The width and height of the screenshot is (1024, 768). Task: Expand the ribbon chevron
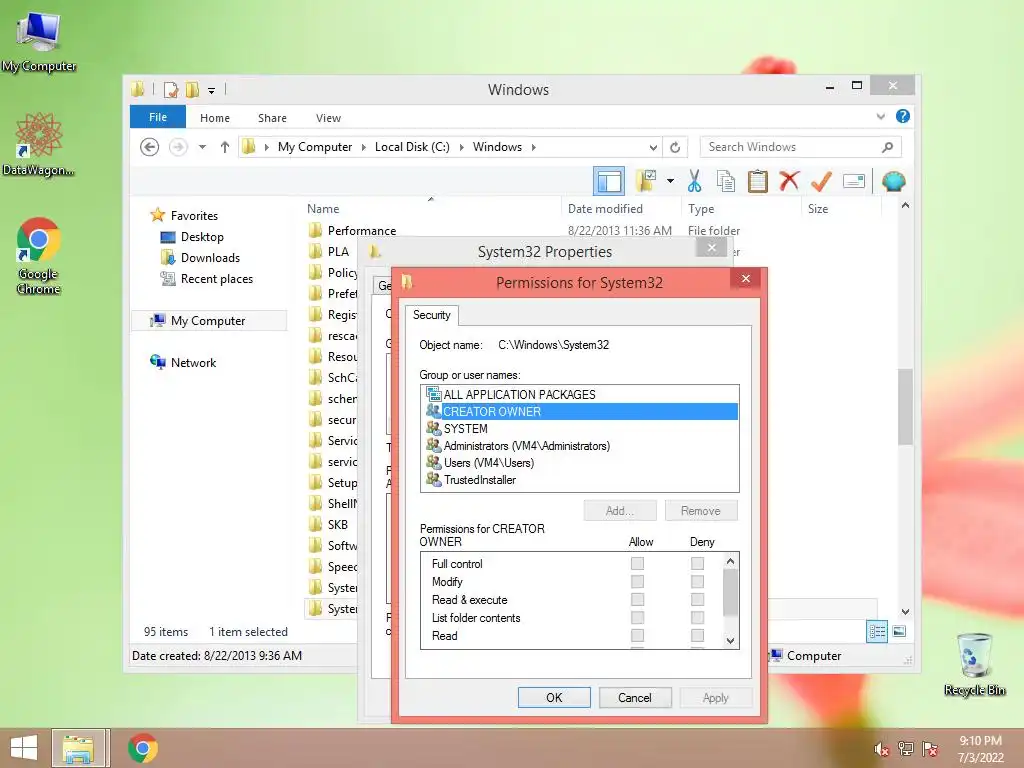(880, 117)
